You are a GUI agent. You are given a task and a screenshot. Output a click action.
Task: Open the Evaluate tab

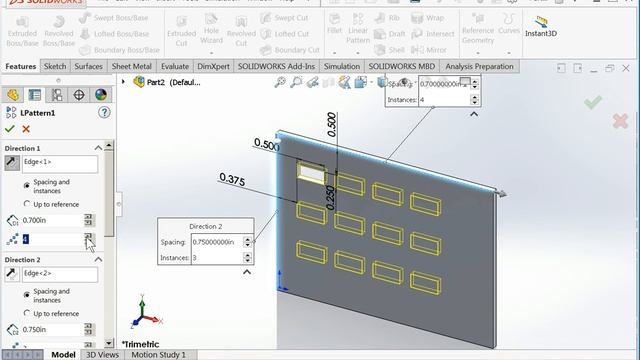pyautogui.click(x=175, y=66)
